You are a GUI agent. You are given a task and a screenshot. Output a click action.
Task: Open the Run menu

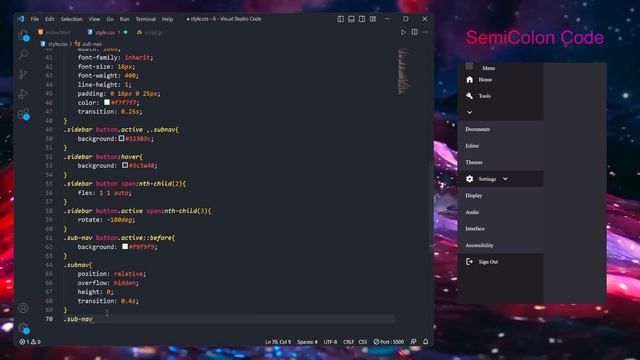point(124,19)
